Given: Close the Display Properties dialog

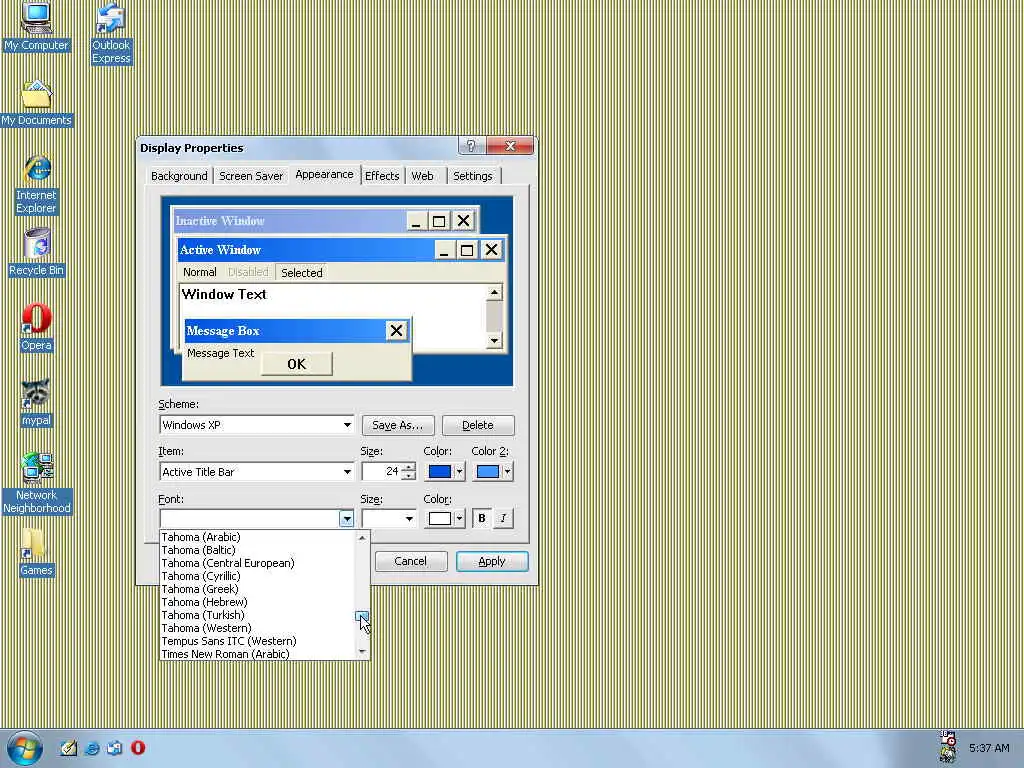Looking at the screenshot, I should 510,146.
